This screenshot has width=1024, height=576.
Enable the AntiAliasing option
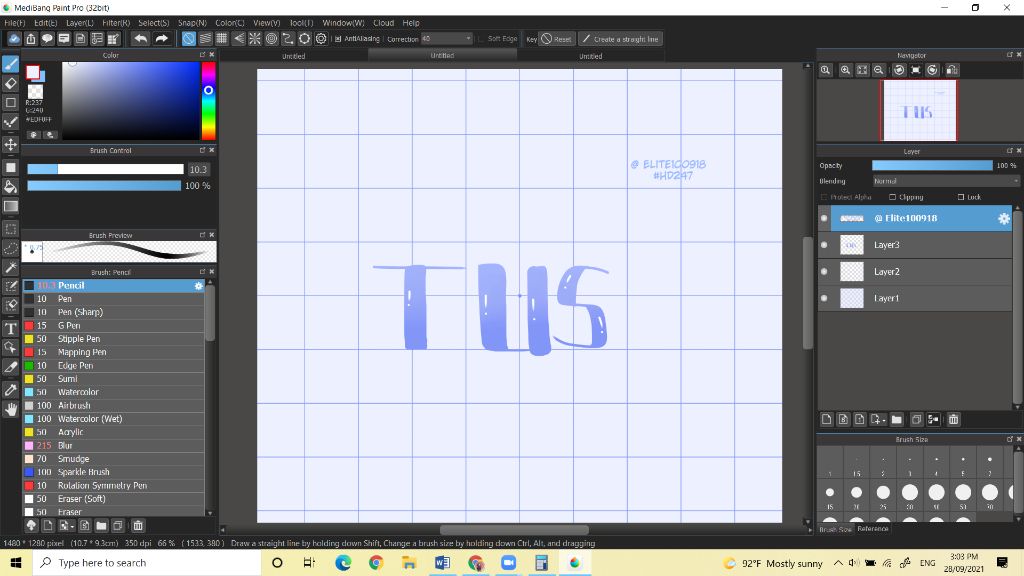pos(337,39)
